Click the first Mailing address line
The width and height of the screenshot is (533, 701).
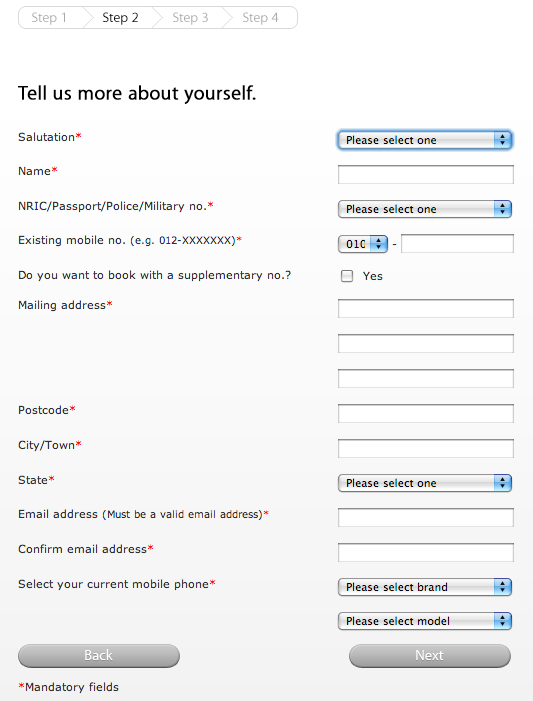426,308
